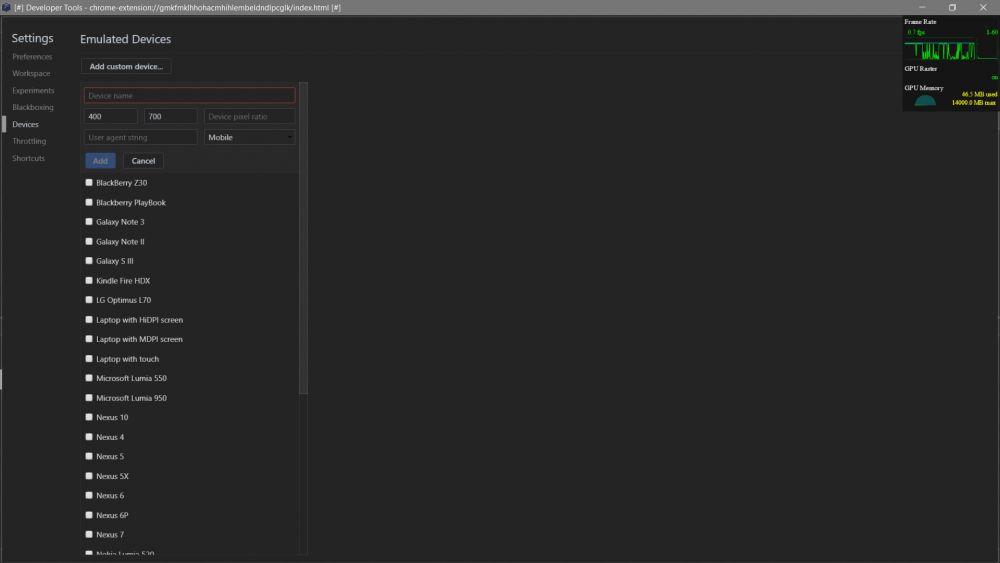This screenshot has width=1000, height=563.
Task: Click the device list vertical scrollbar
Action: coord(303,238)
